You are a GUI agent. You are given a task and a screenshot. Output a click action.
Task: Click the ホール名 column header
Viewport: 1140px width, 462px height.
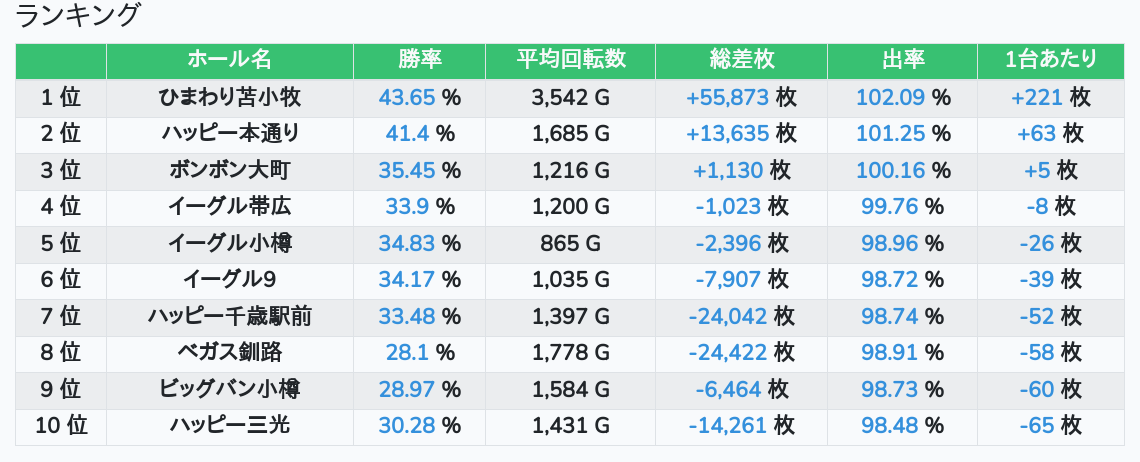coord(229,60)
